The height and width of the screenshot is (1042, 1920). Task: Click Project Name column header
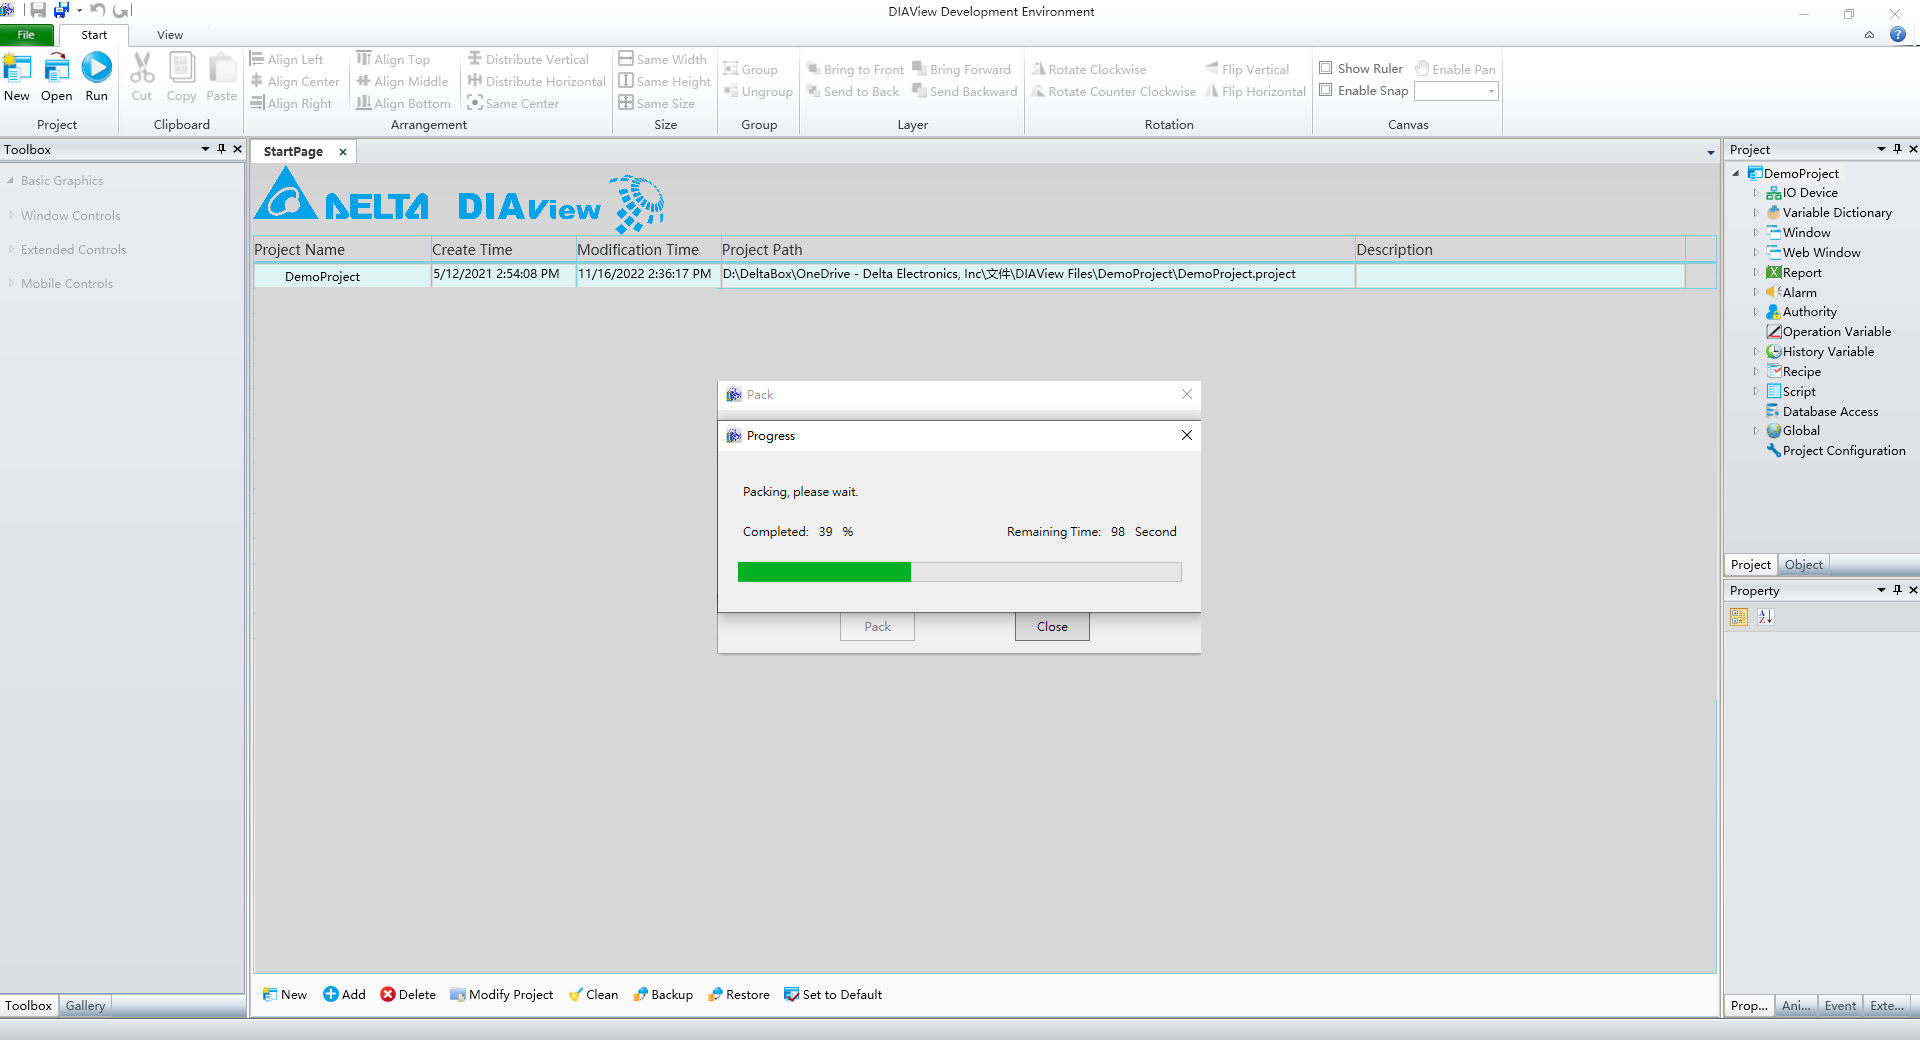[341, 250]
